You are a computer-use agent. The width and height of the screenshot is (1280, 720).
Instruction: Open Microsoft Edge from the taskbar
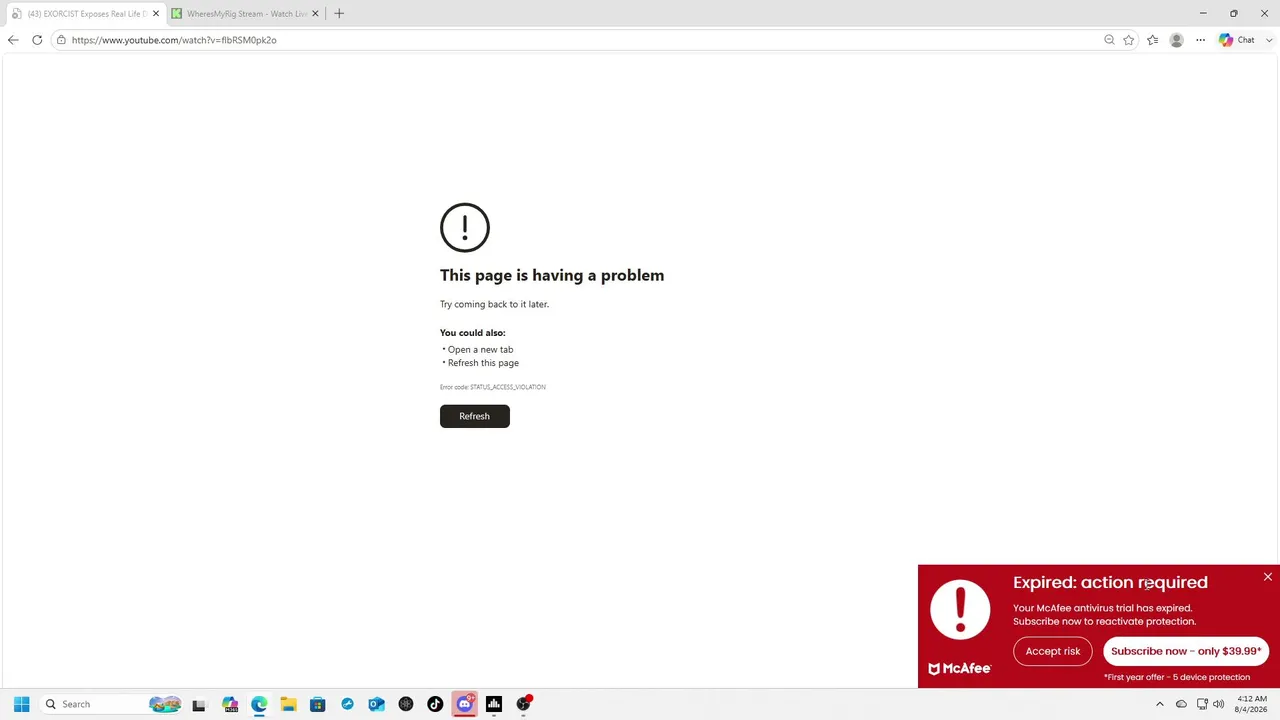(259, 704)
